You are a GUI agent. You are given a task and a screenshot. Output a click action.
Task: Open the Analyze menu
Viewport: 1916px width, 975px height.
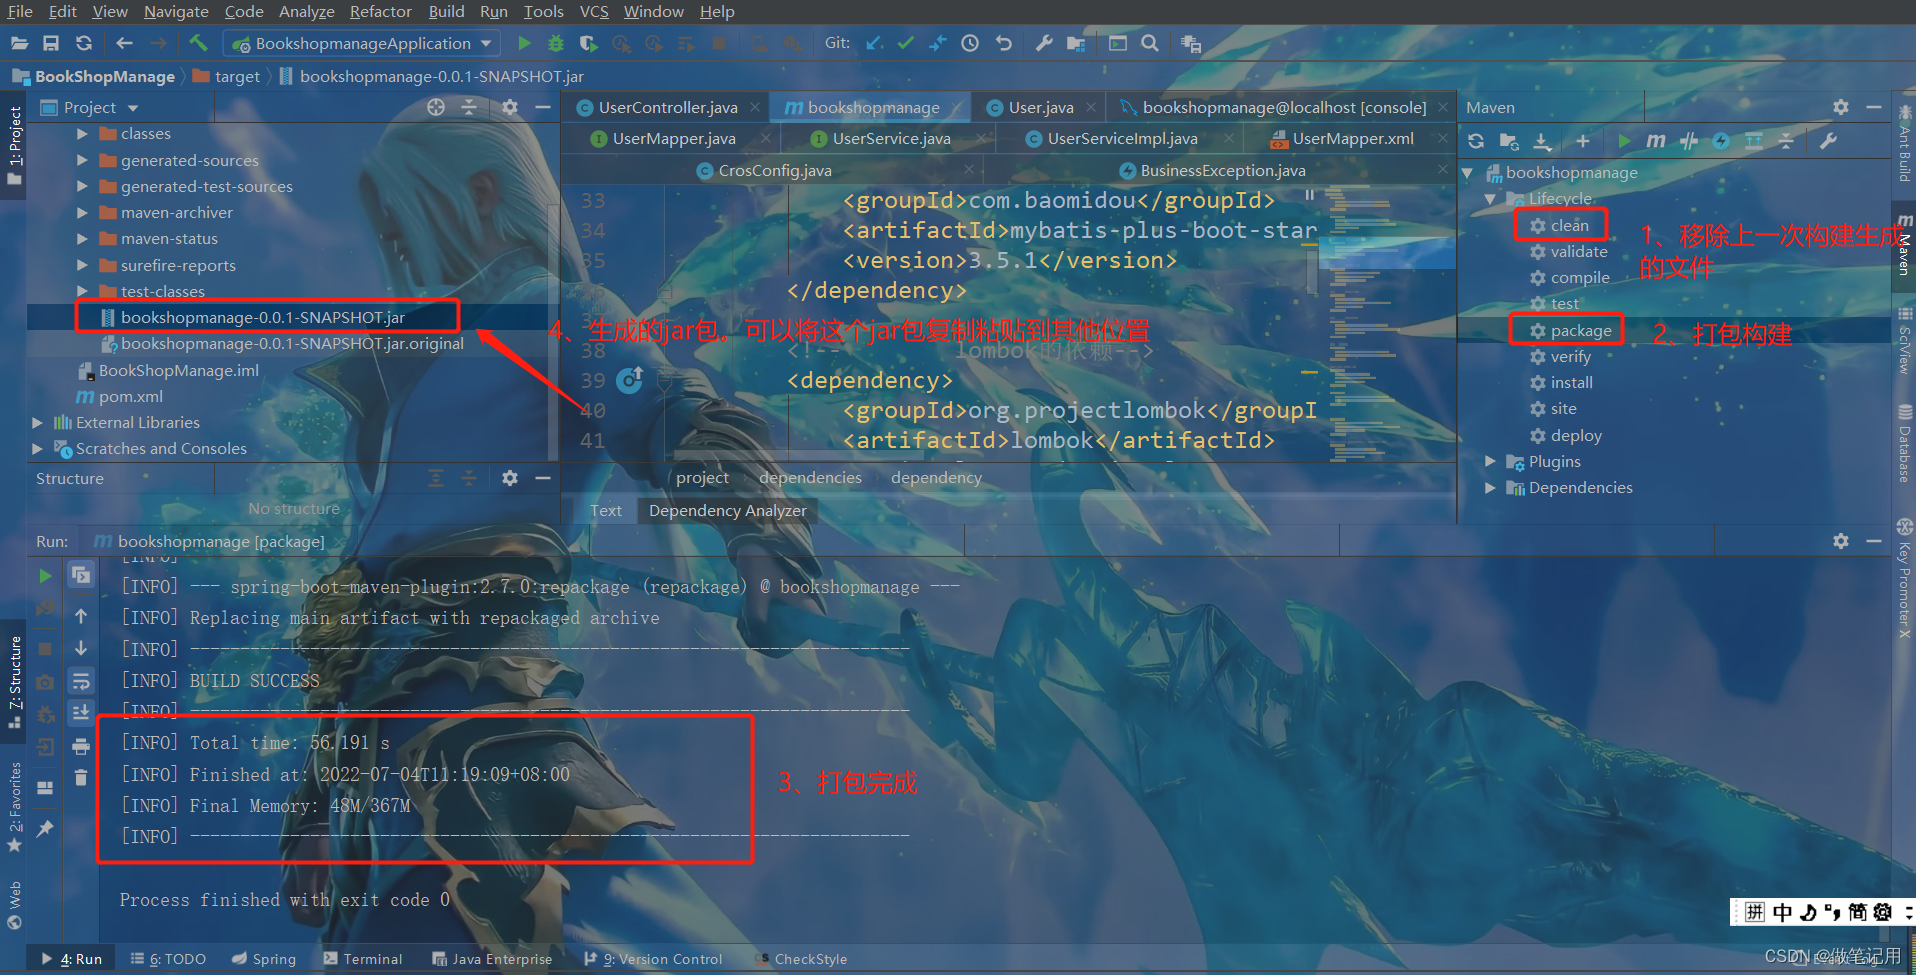(306, 11)
